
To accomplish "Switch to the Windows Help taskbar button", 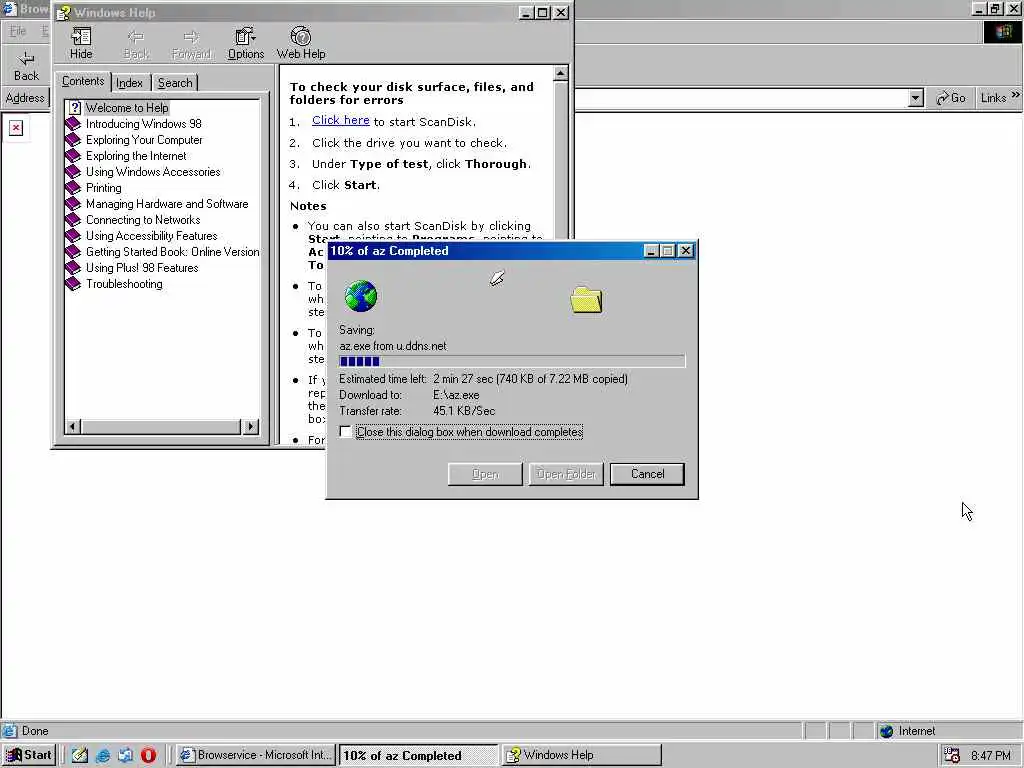I will pos(582,755).
